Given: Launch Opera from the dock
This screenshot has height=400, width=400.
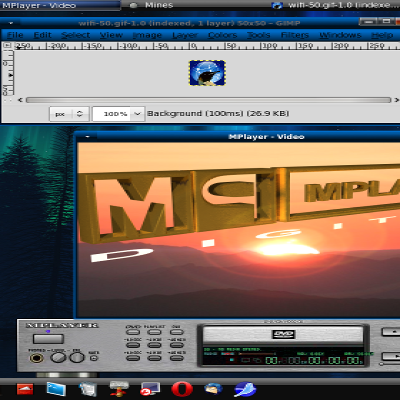Looking at the screenshot, I should [x=182, y=389].
